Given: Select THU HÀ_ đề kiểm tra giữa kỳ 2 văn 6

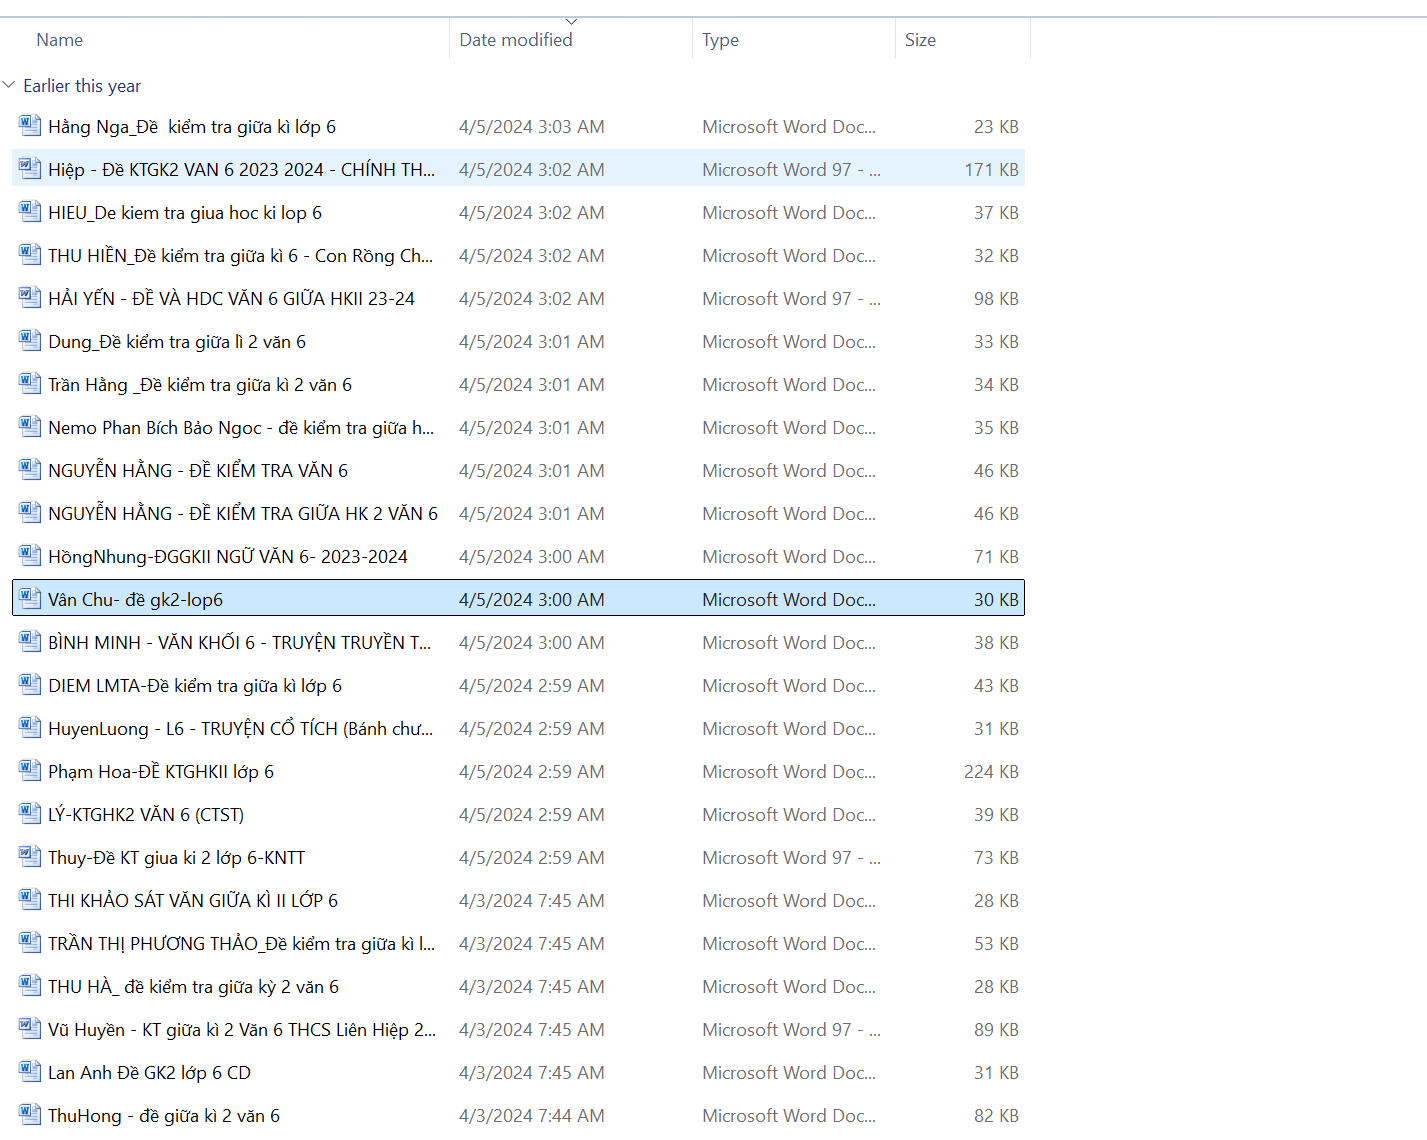Looking at the screenshot, I should point(194,987).
